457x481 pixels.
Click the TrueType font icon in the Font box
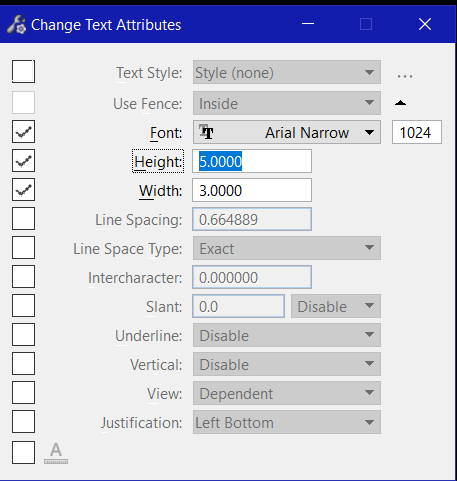click(206, 132)
